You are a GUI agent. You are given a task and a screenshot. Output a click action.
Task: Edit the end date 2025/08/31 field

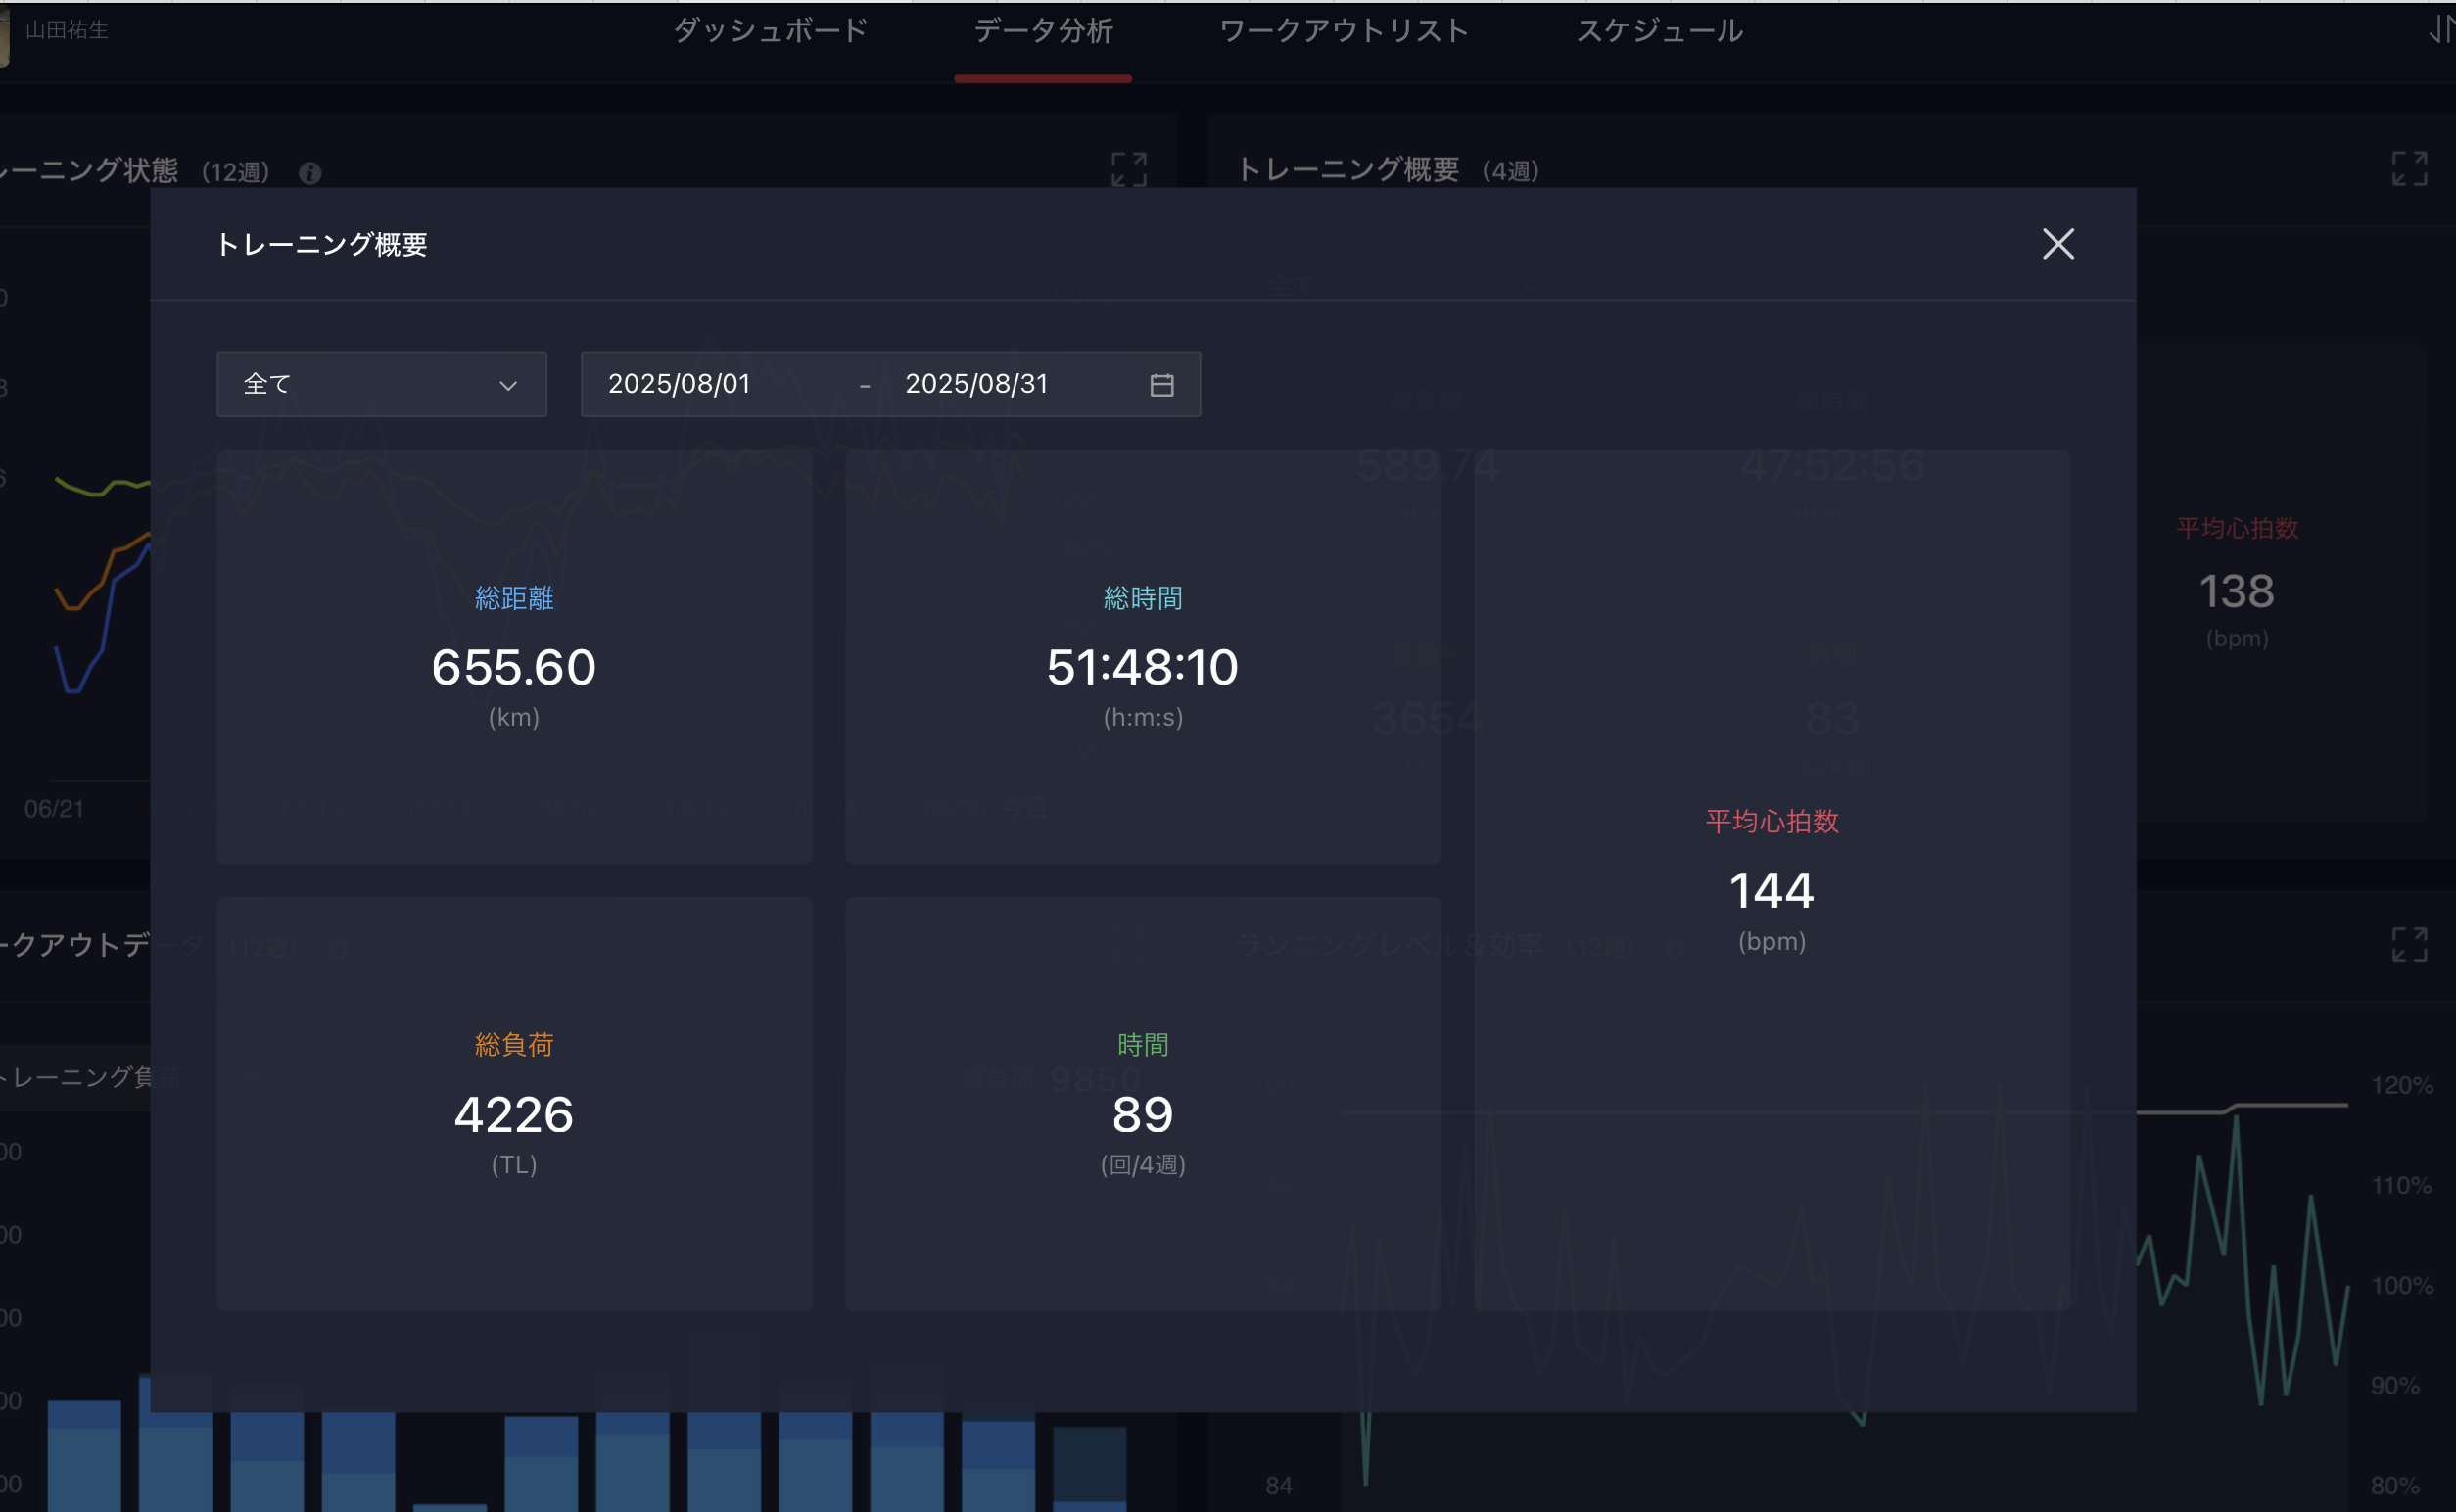point(976,384)
